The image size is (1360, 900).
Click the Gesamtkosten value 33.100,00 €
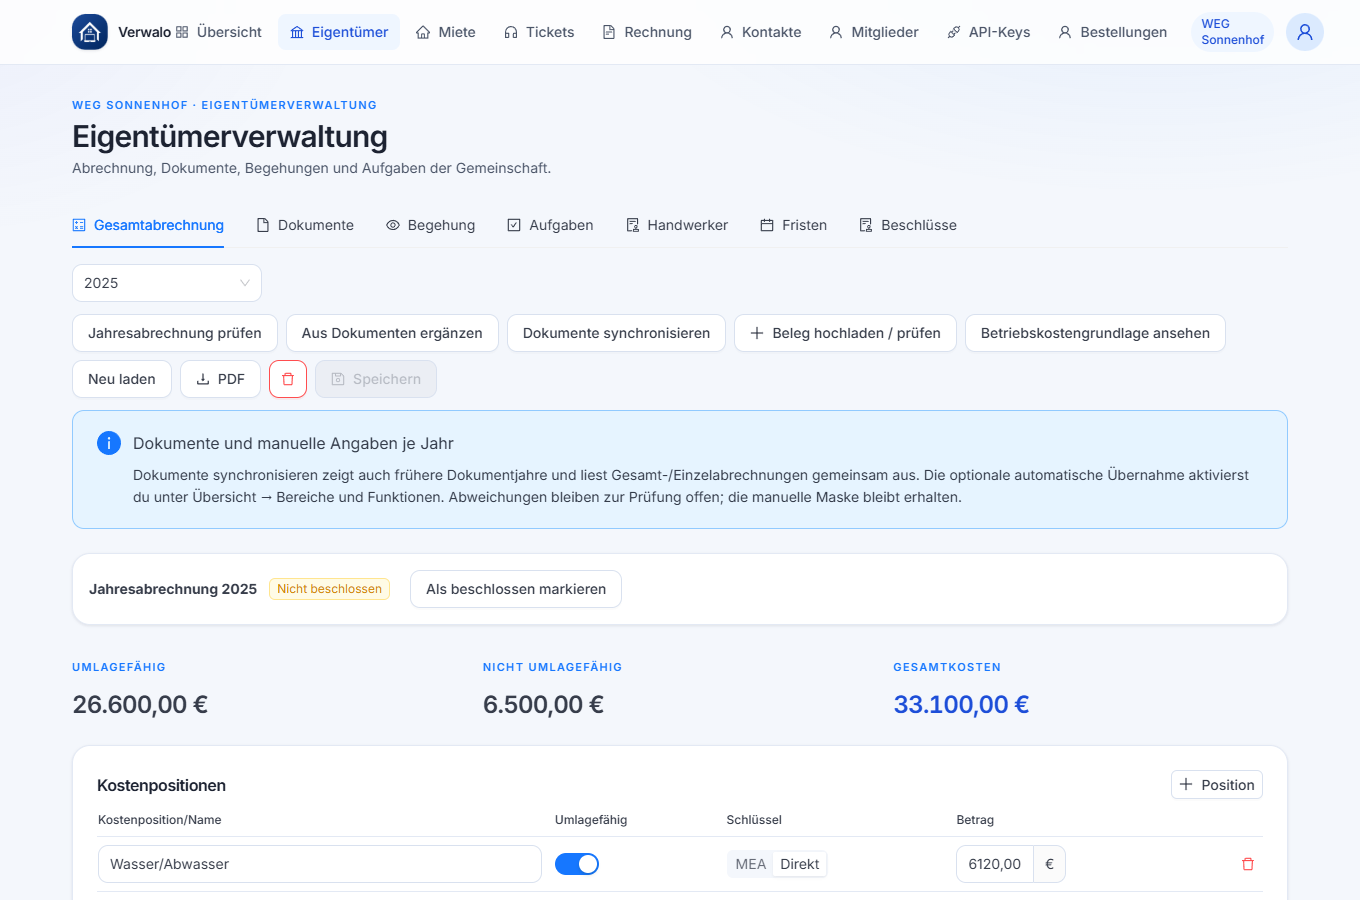(x=961, y=705)
